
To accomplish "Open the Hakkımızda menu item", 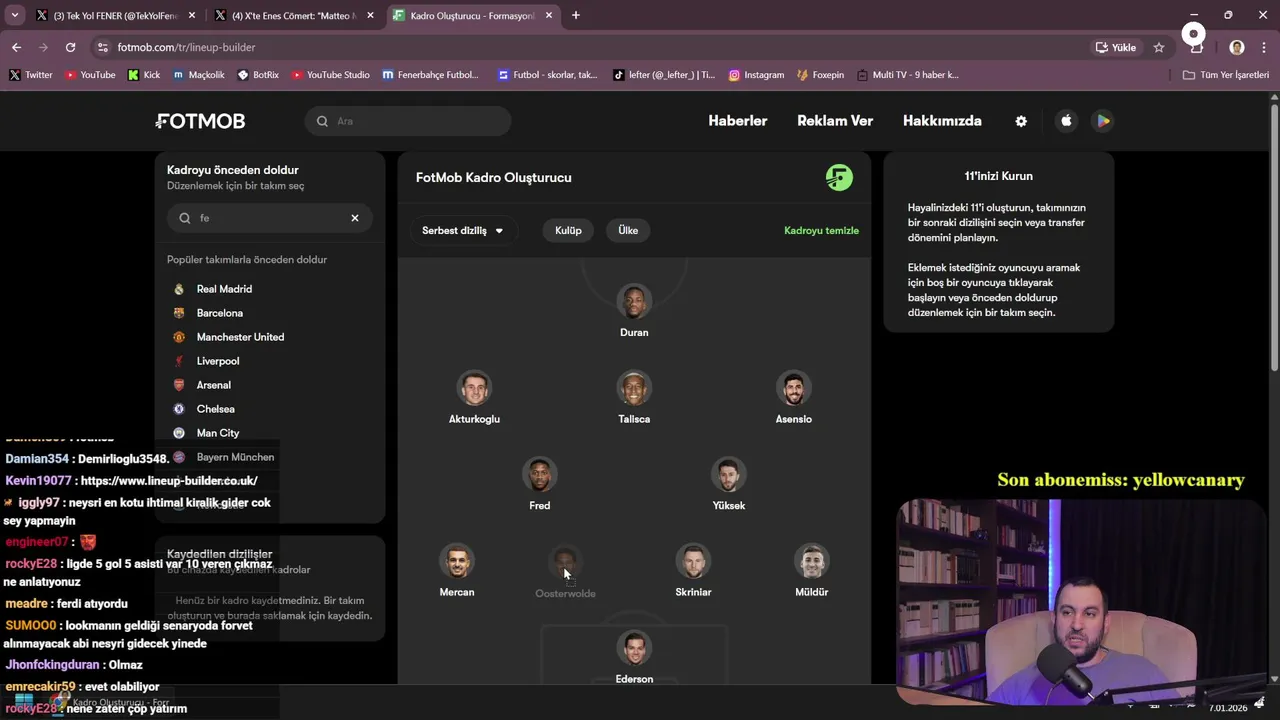I will coord(942,121).
